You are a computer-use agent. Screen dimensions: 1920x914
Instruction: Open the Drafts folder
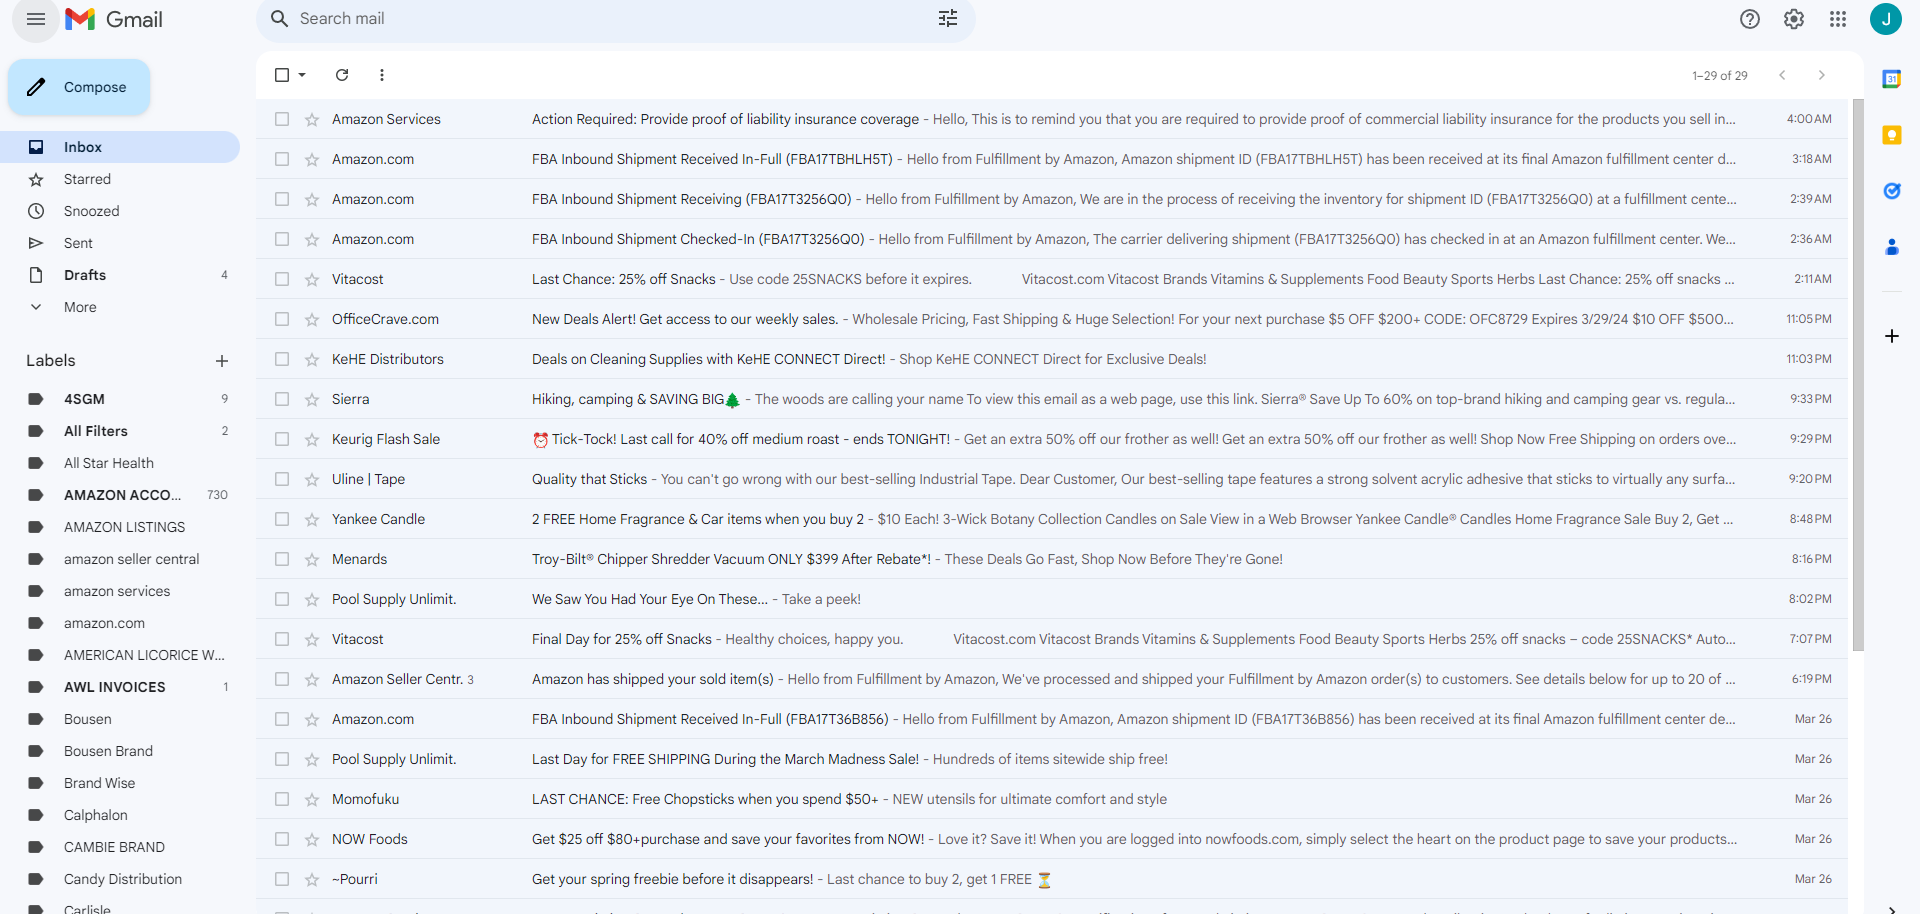tap(120, 275)
